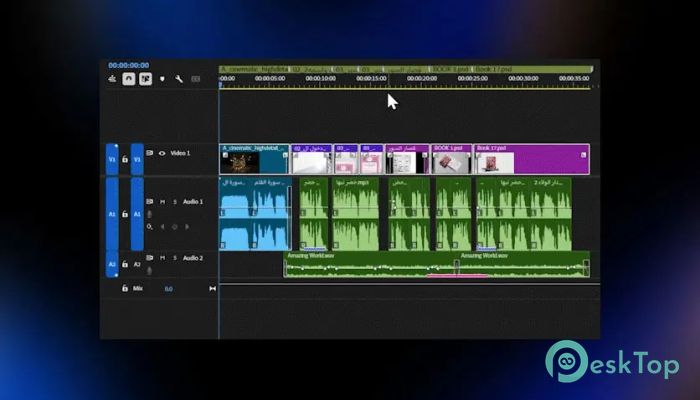Toggle sync lock on Audio 1
This screenshot has height=400, width=700.
point(150,202)
